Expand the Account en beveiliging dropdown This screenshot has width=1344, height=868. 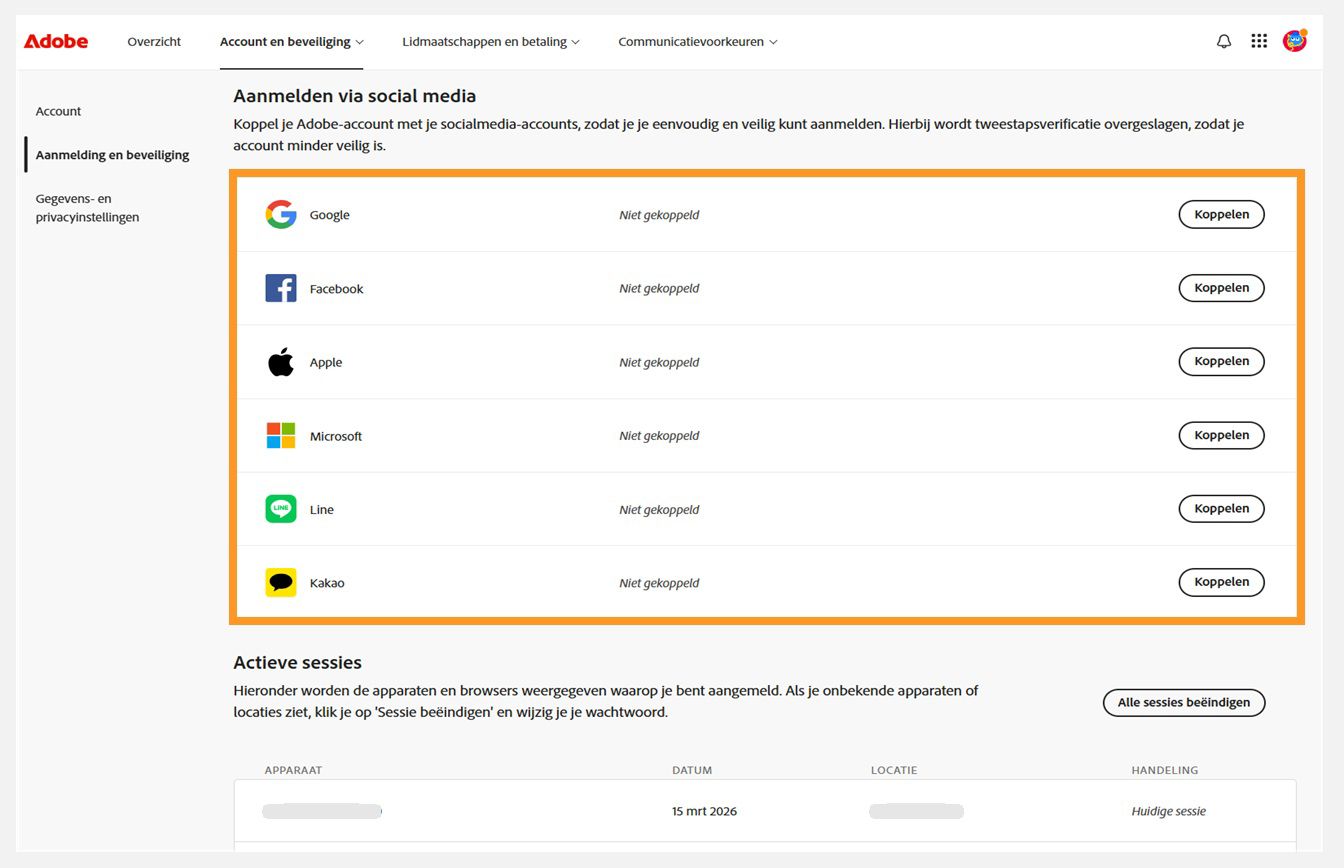click(291, 42)
